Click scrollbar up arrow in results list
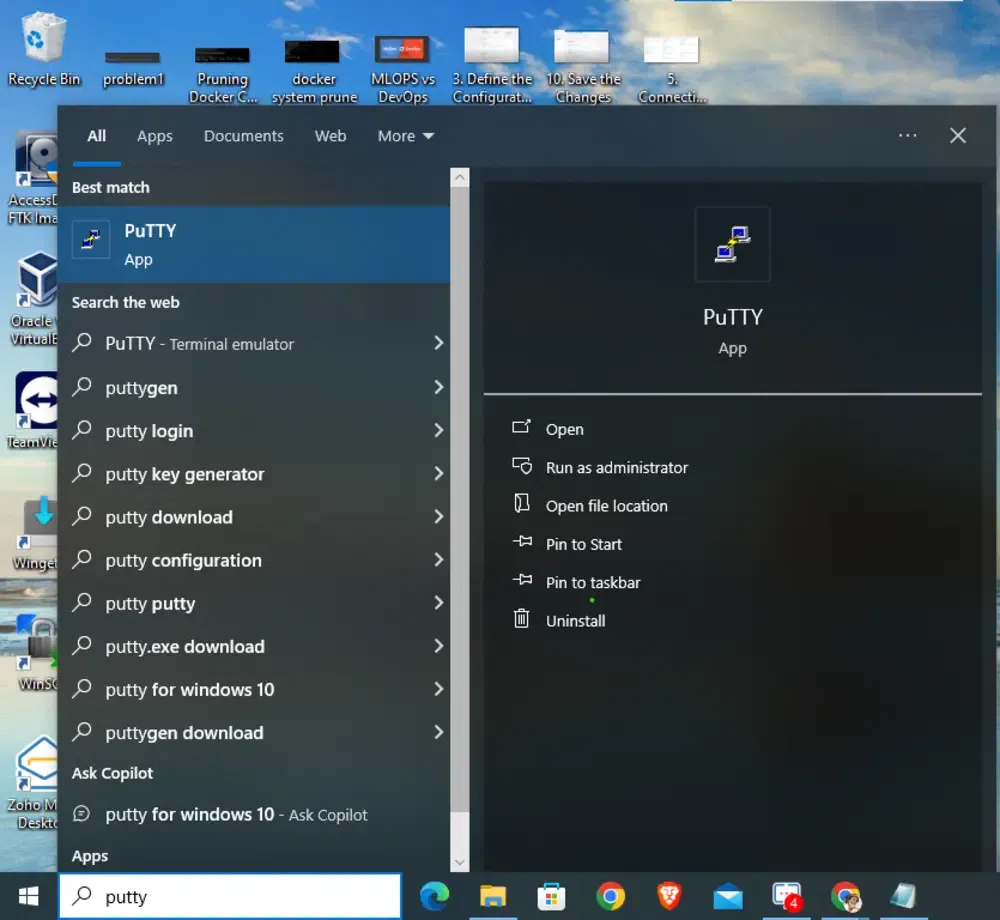Viewport: 1000px width, 920px height. click(x=459, y=178)
